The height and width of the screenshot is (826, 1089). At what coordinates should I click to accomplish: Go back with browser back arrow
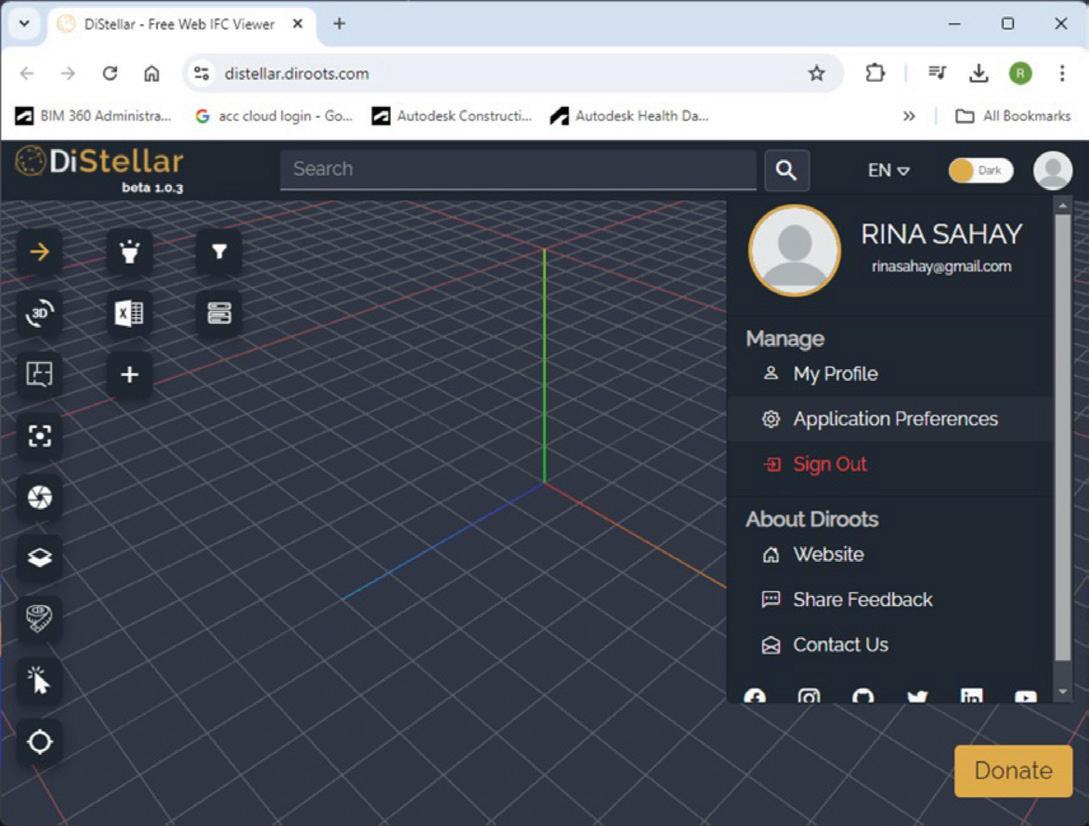point(27,74)
